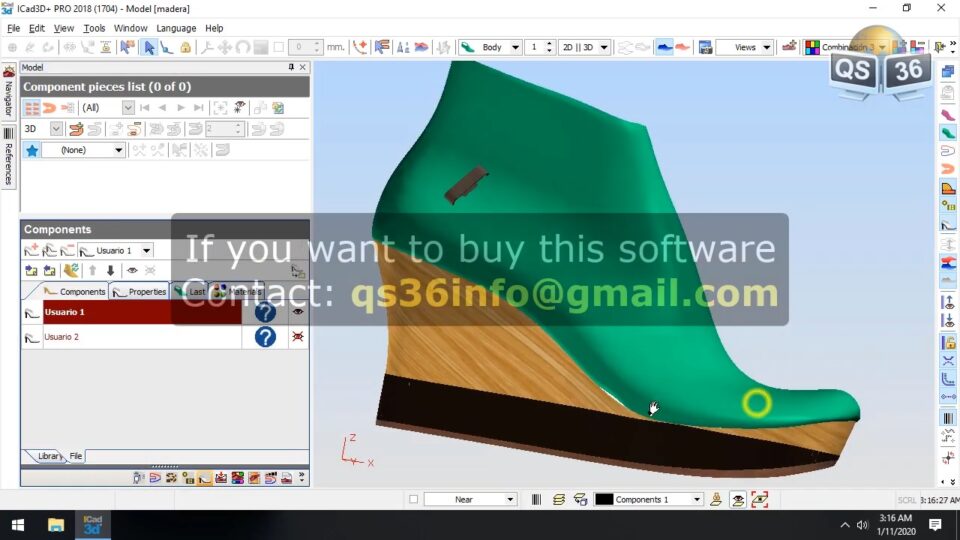Click the green last icon in right sidebar
The image size is (960, 540).
pos(948,132)
